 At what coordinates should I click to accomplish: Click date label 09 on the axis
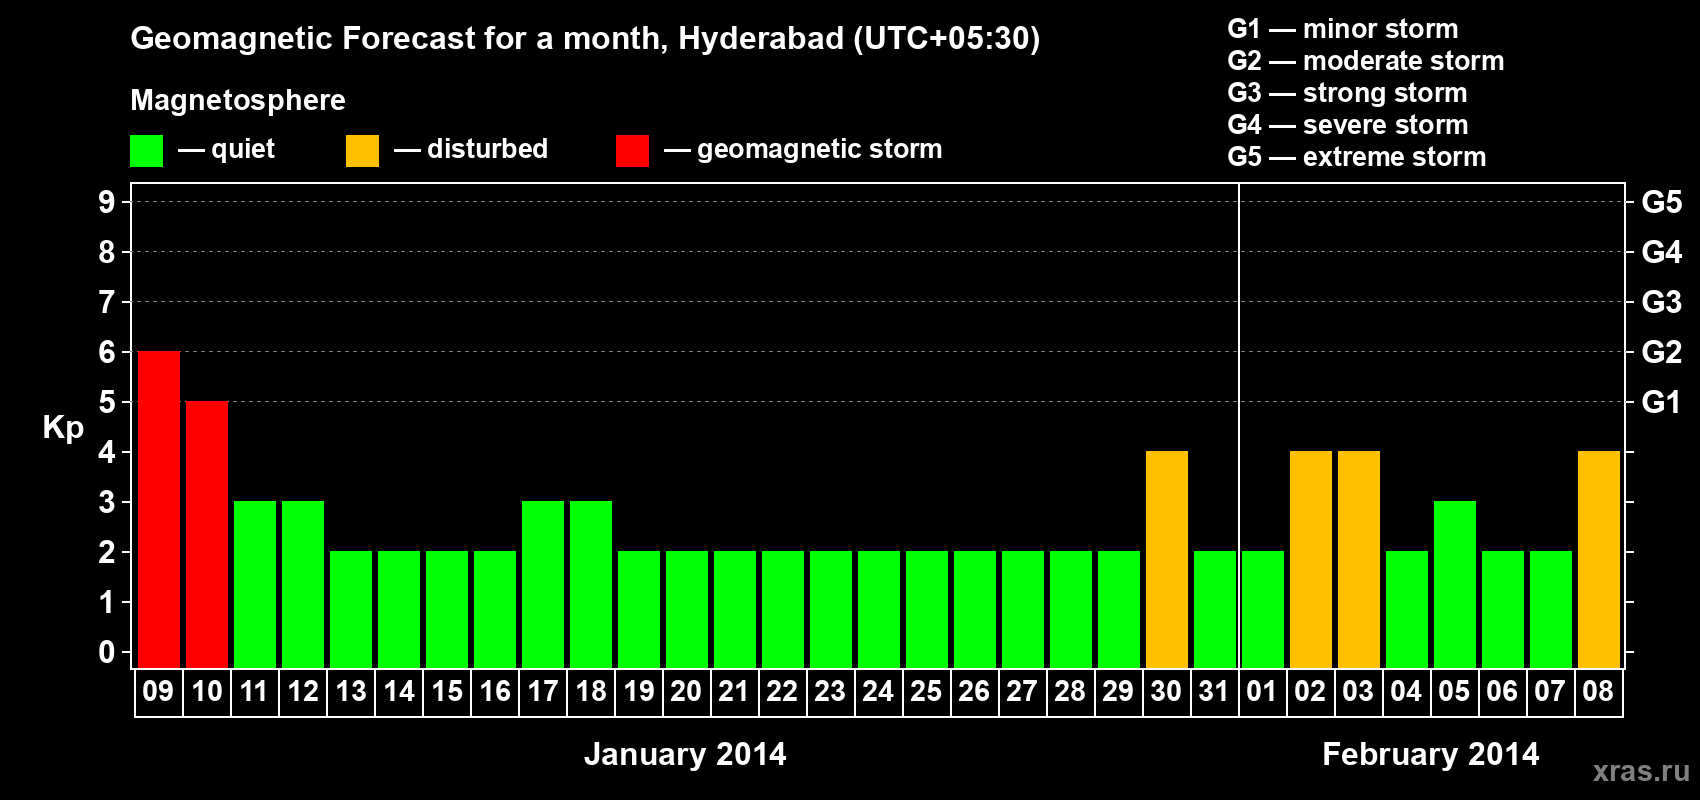coord(158,692)
